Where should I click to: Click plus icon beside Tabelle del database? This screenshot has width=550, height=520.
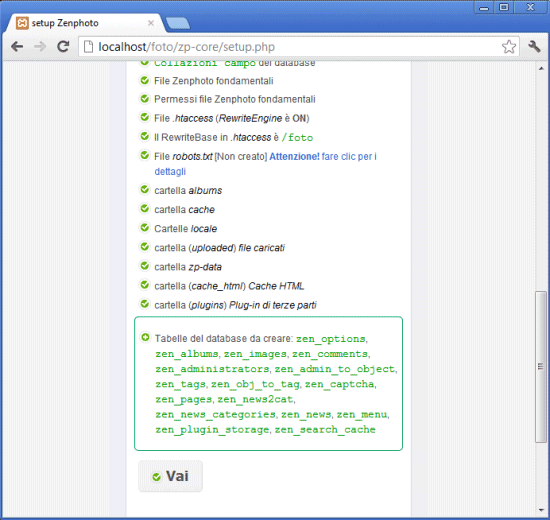click(145, 337)
